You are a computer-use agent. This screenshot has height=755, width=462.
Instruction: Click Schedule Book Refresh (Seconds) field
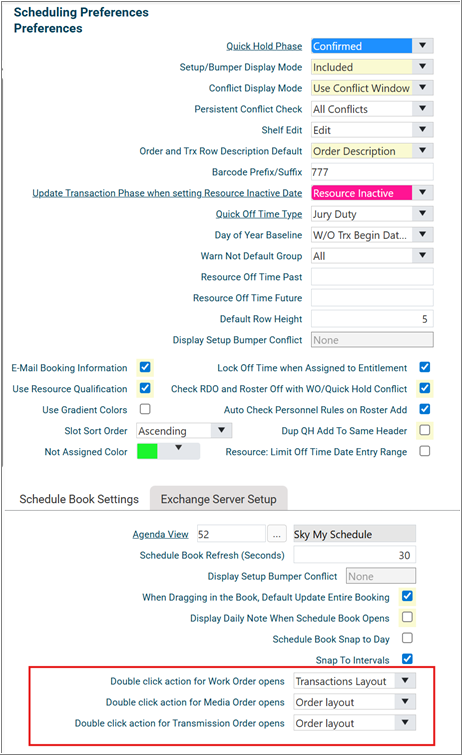pos(355,555)
